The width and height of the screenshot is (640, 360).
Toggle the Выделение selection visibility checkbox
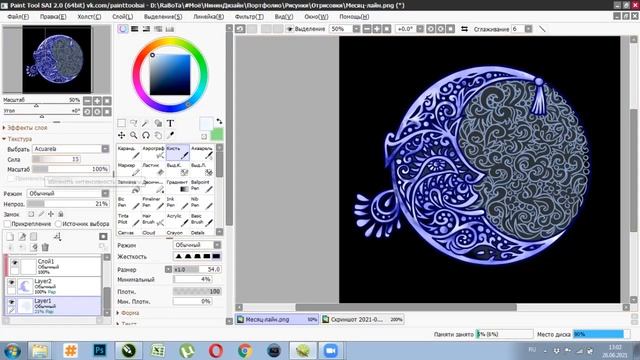pos(289,29)
